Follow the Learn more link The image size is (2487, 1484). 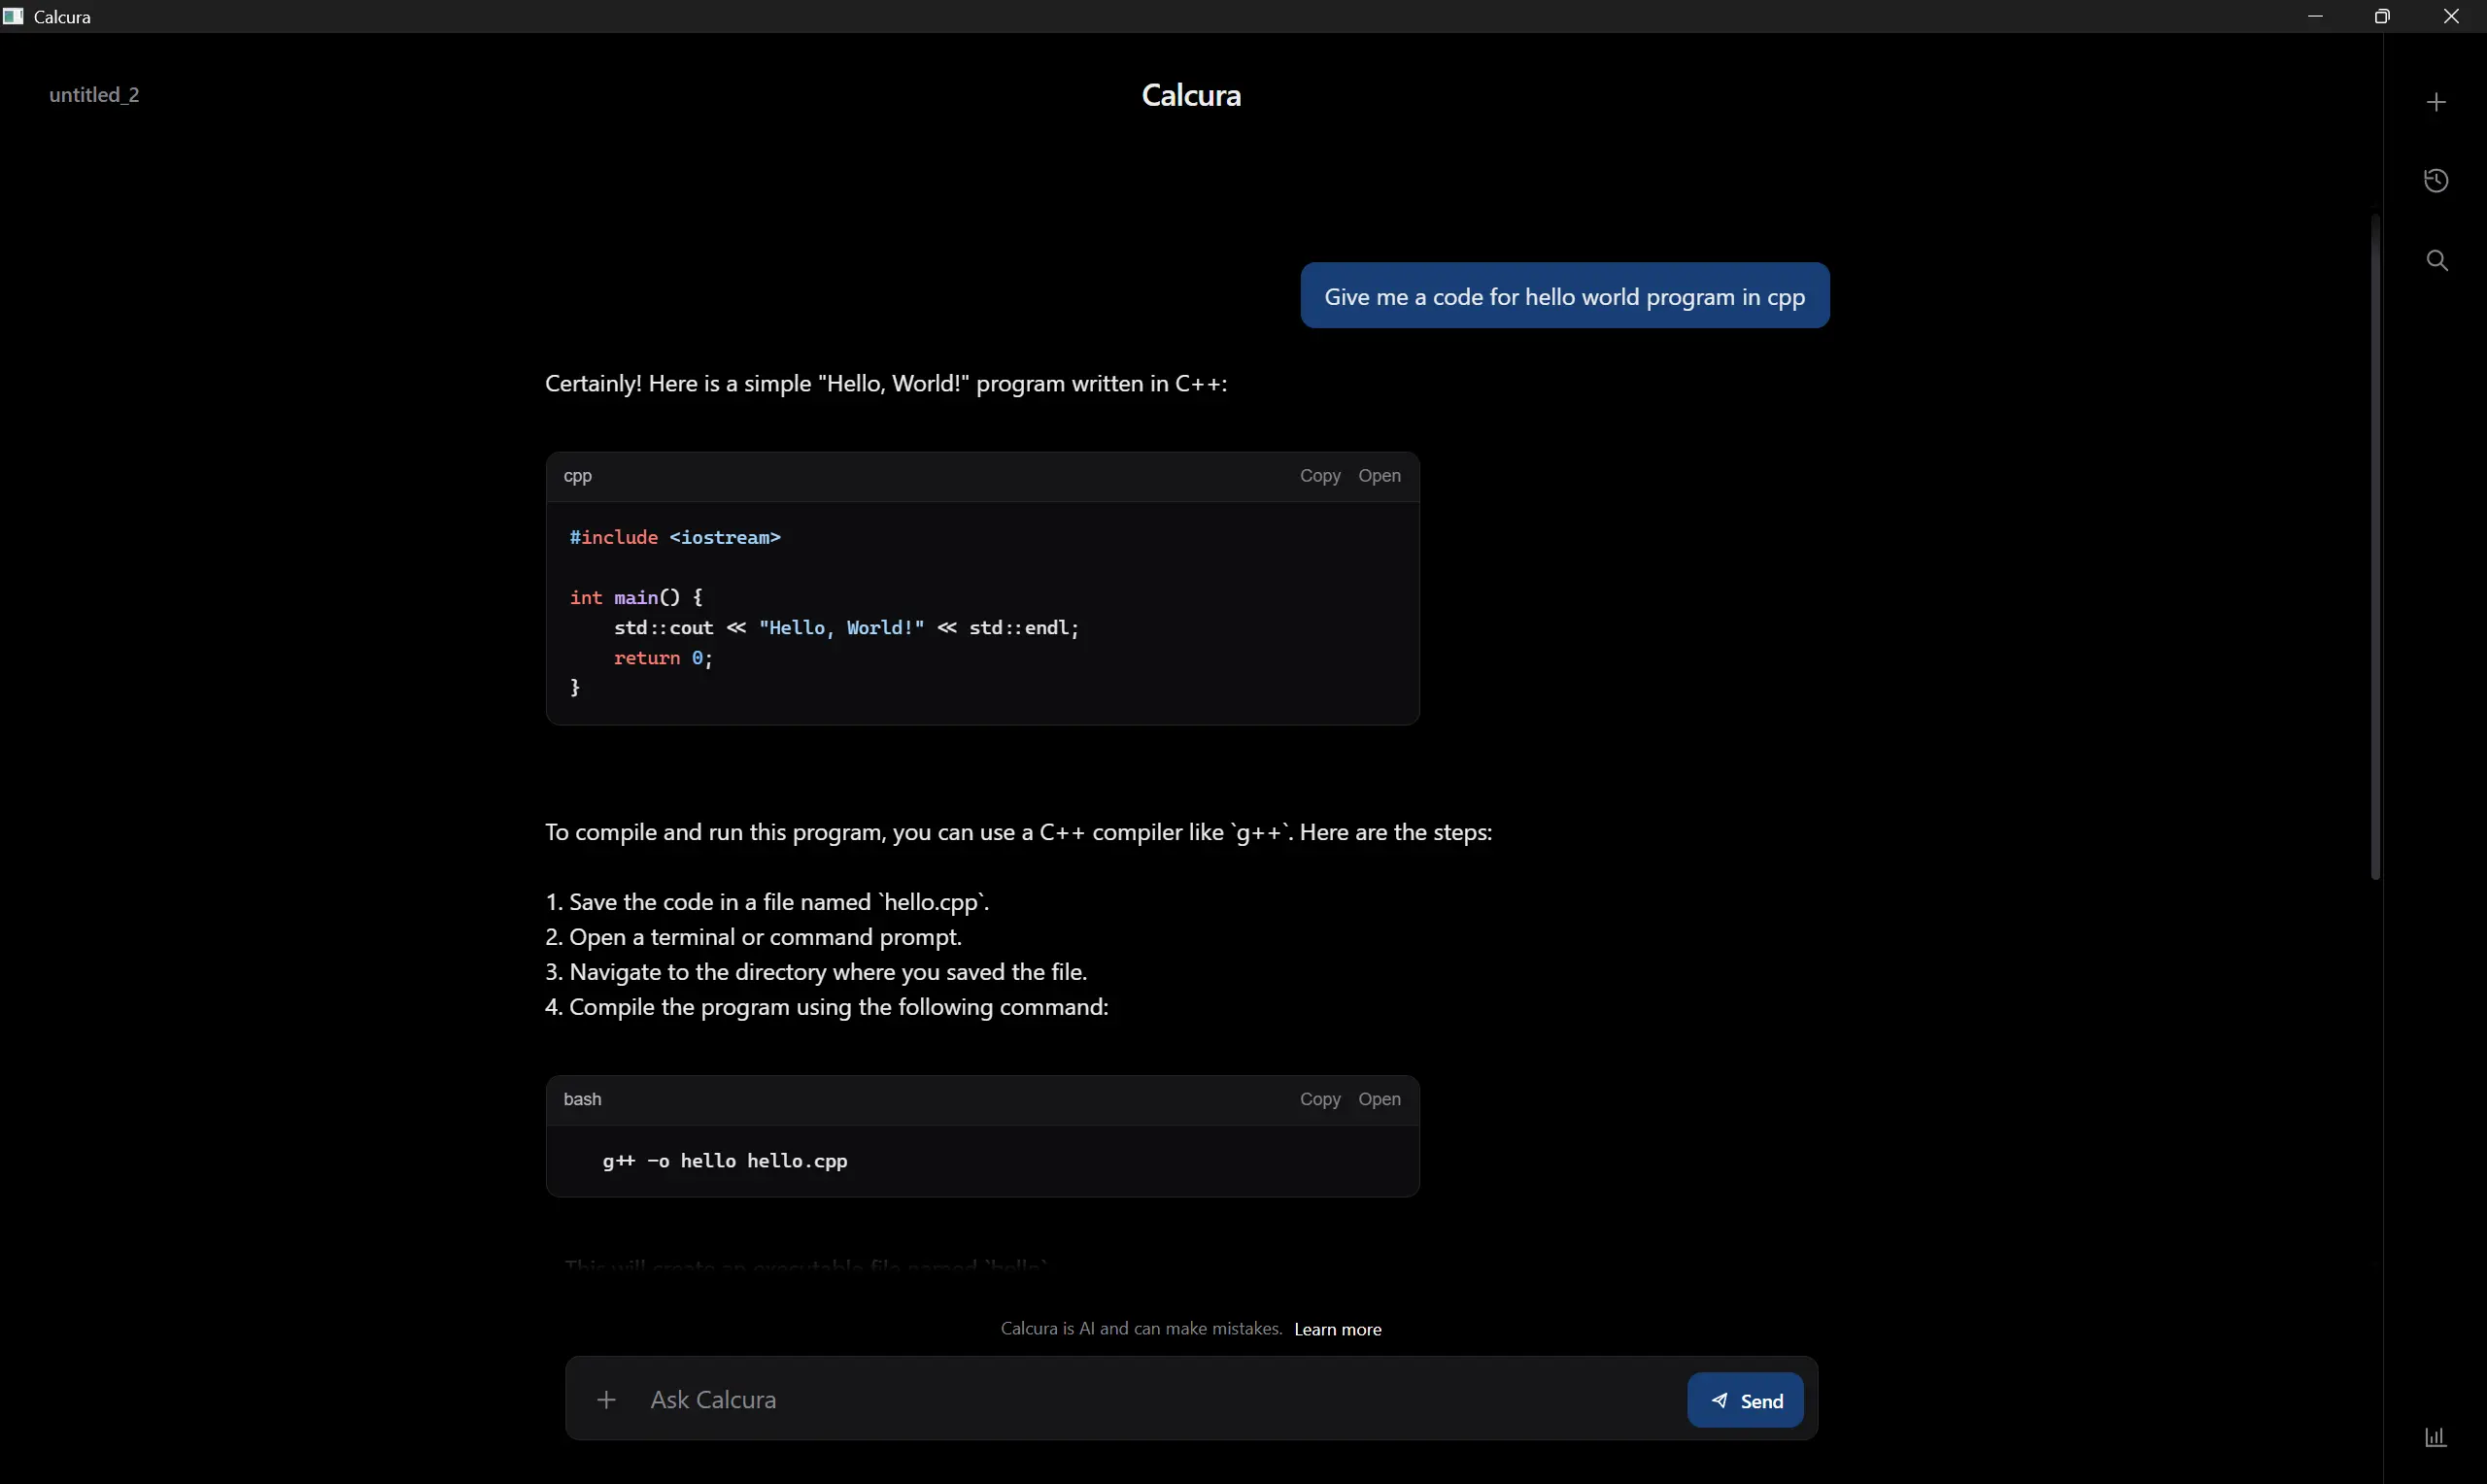pos(1337,1329)
